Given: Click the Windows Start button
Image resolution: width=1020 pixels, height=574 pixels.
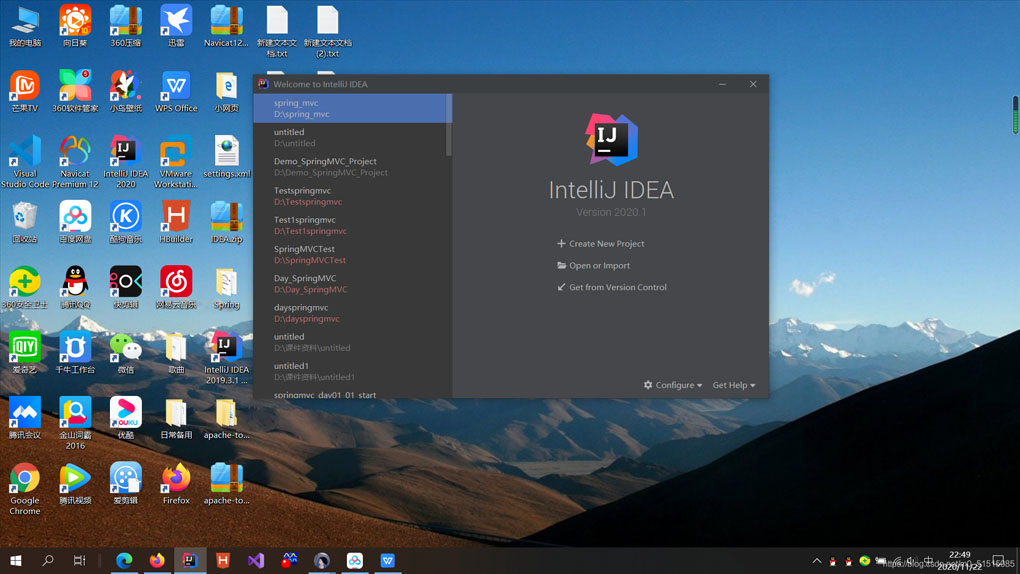Looking at the screenshot, I should click(x=15, y=561).
